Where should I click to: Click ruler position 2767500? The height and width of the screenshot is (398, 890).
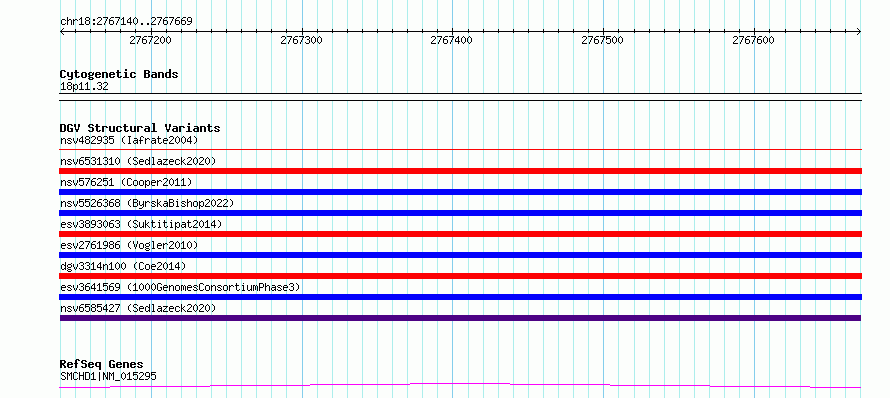coord(602,40)
